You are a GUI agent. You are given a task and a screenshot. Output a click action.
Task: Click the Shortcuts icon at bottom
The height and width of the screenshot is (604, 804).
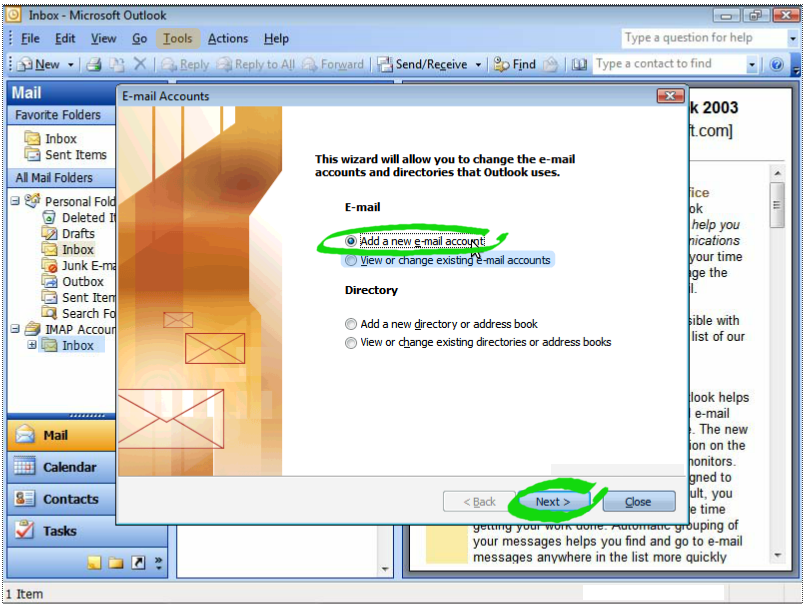point(138,562)
